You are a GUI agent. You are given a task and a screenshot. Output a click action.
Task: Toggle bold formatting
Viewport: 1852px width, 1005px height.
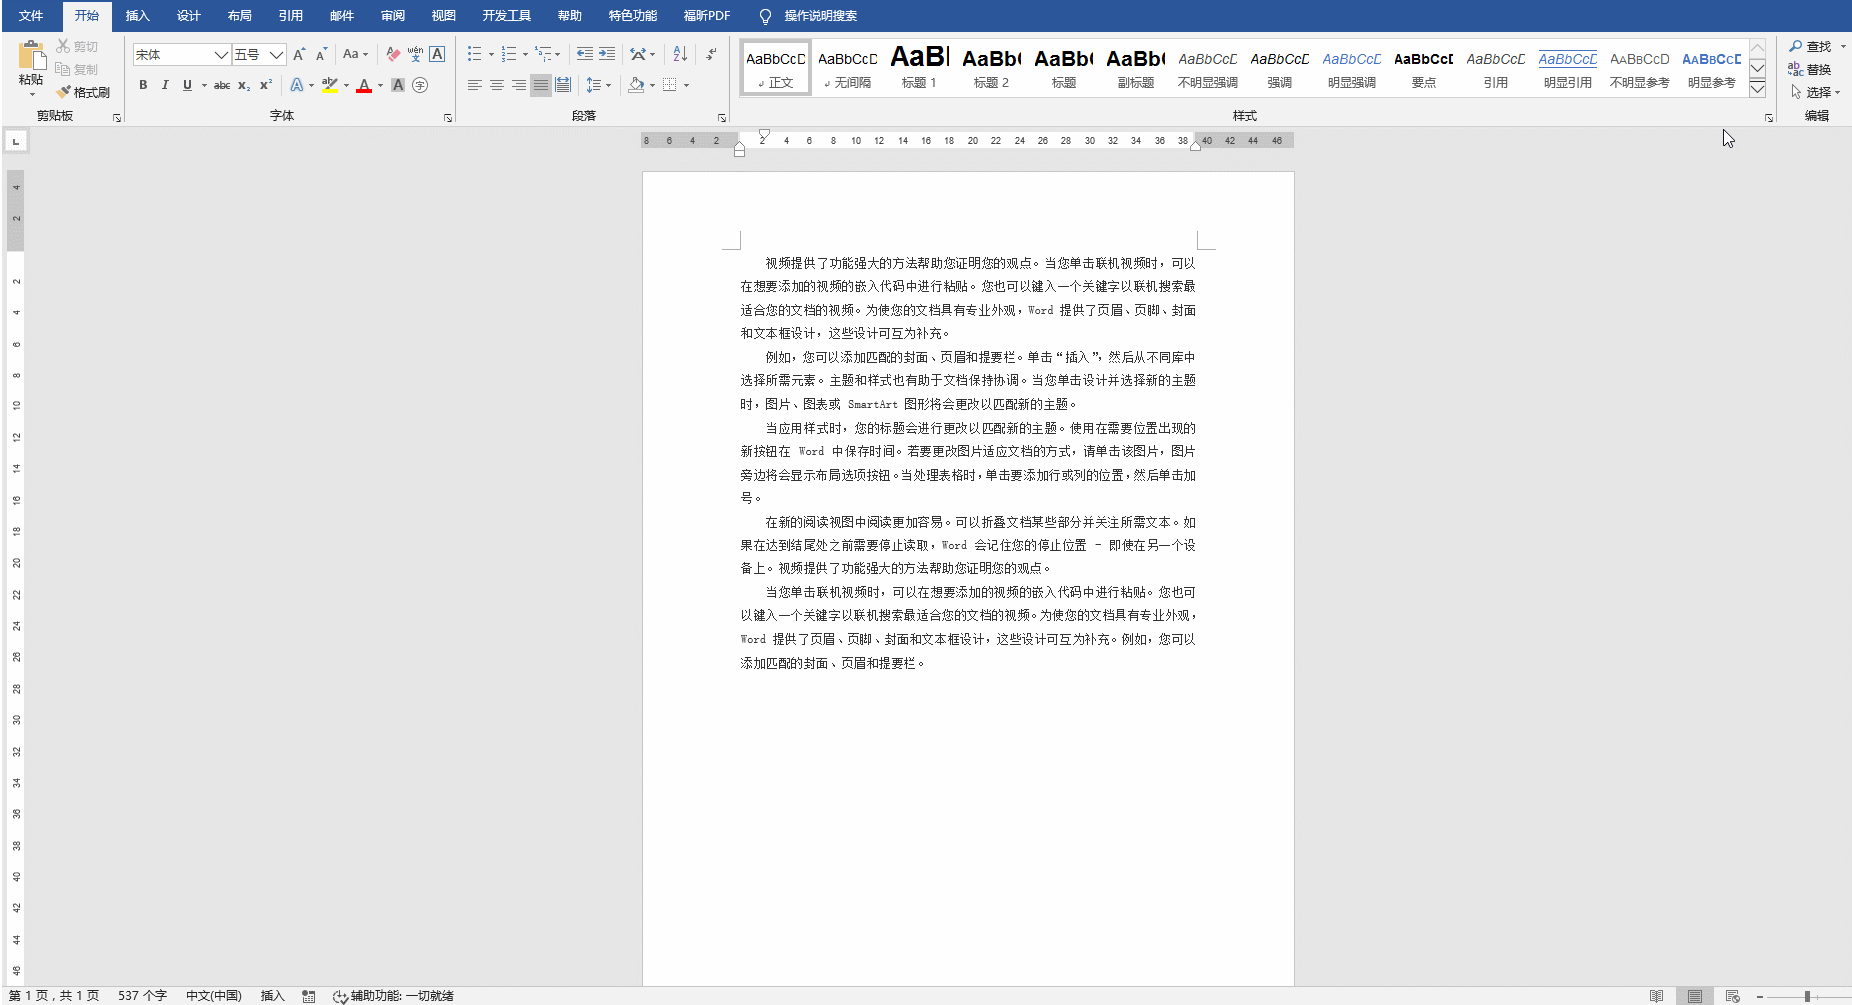[142, 86]
